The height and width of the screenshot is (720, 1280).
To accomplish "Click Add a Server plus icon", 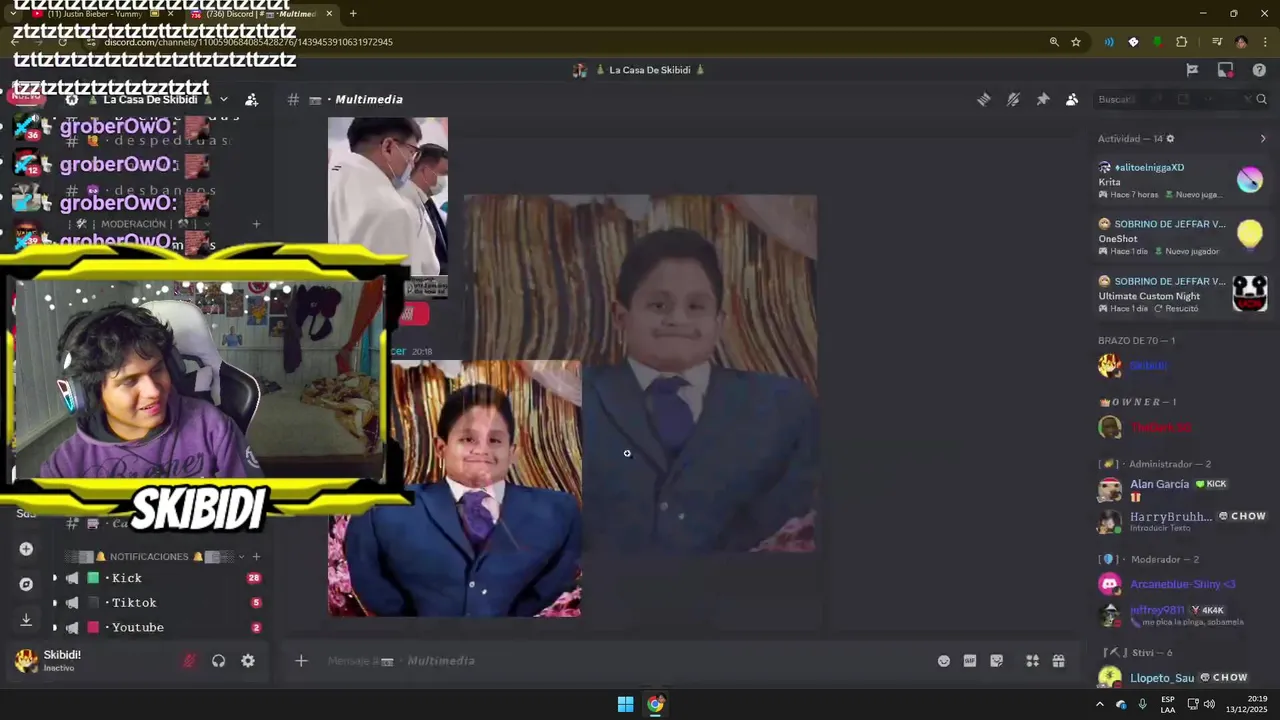I will [26, 549].
